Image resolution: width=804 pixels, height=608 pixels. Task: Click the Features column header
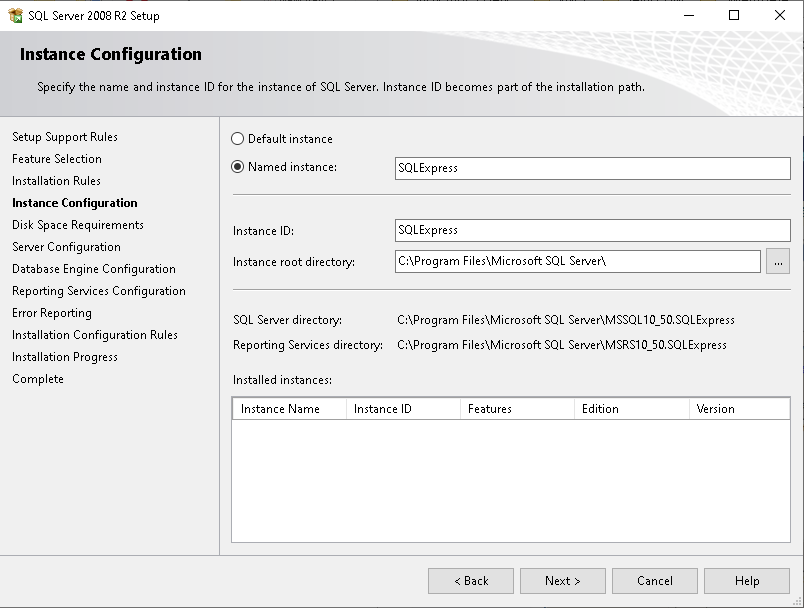517,409
